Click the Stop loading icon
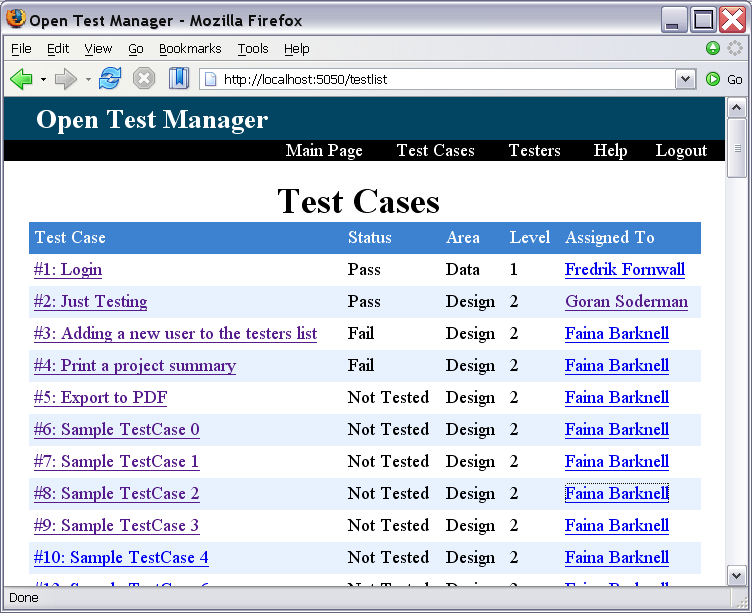752x613 pixels. coord(144,79)
